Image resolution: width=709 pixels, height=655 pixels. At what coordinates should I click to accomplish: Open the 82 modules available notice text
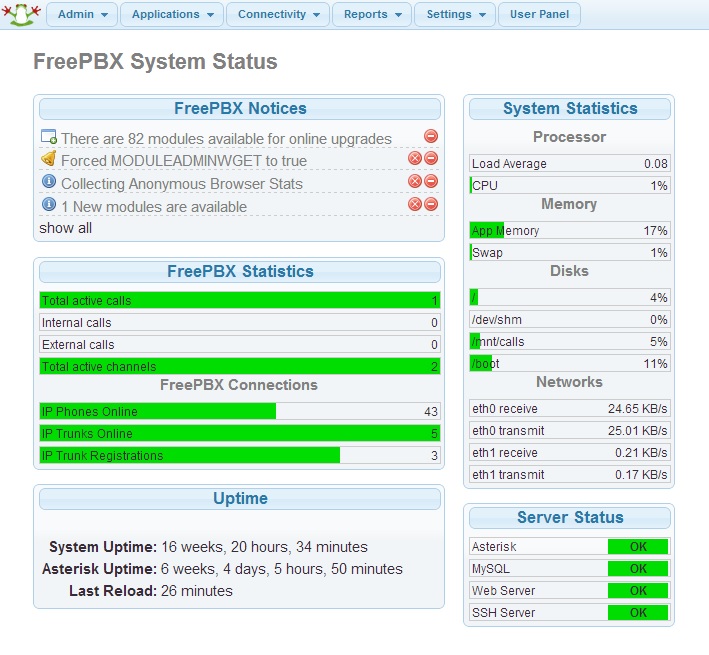pyautogui.click(x=226, y=139)
